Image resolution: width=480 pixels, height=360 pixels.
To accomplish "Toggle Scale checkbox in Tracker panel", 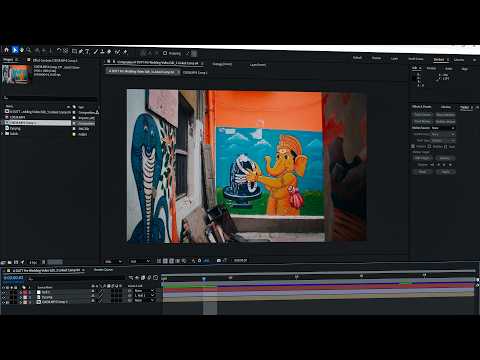I will [x=445, y=146].
